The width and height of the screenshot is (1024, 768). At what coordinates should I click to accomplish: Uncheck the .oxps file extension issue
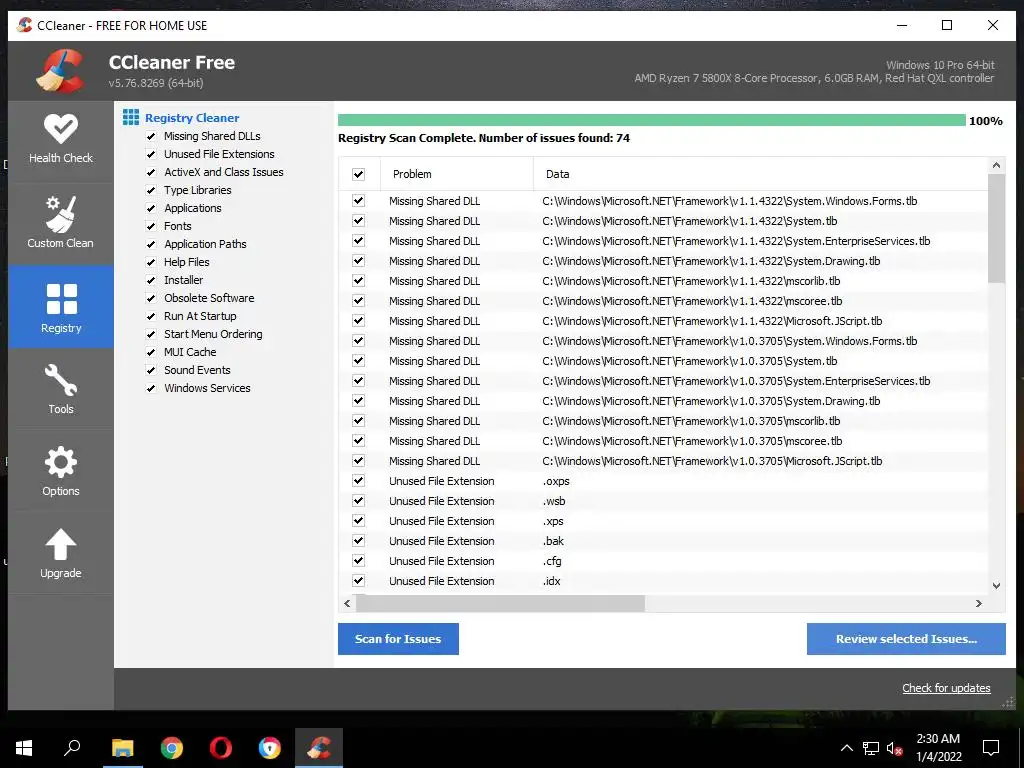pyautogui.click(x=359, y=481)
